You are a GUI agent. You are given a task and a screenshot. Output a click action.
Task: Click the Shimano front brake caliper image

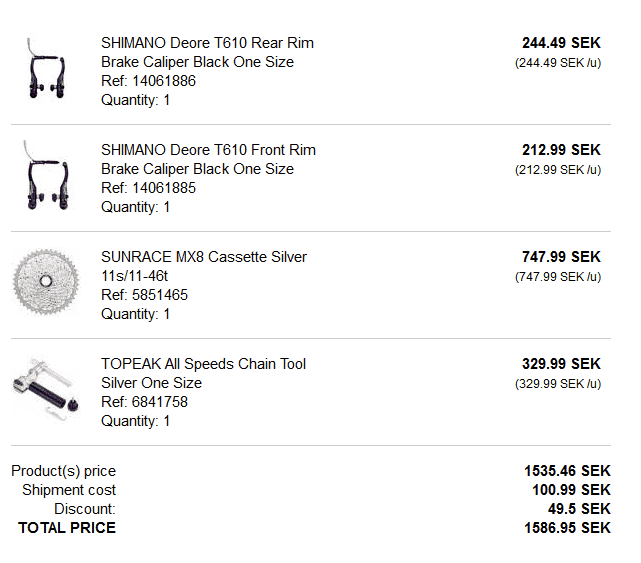coord(46,177)
